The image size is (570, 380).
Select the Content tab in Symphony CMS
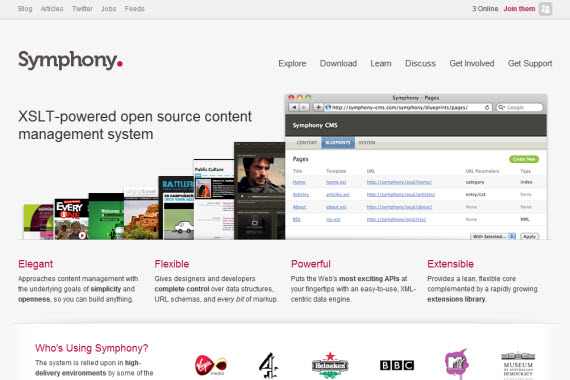(306, 143)
